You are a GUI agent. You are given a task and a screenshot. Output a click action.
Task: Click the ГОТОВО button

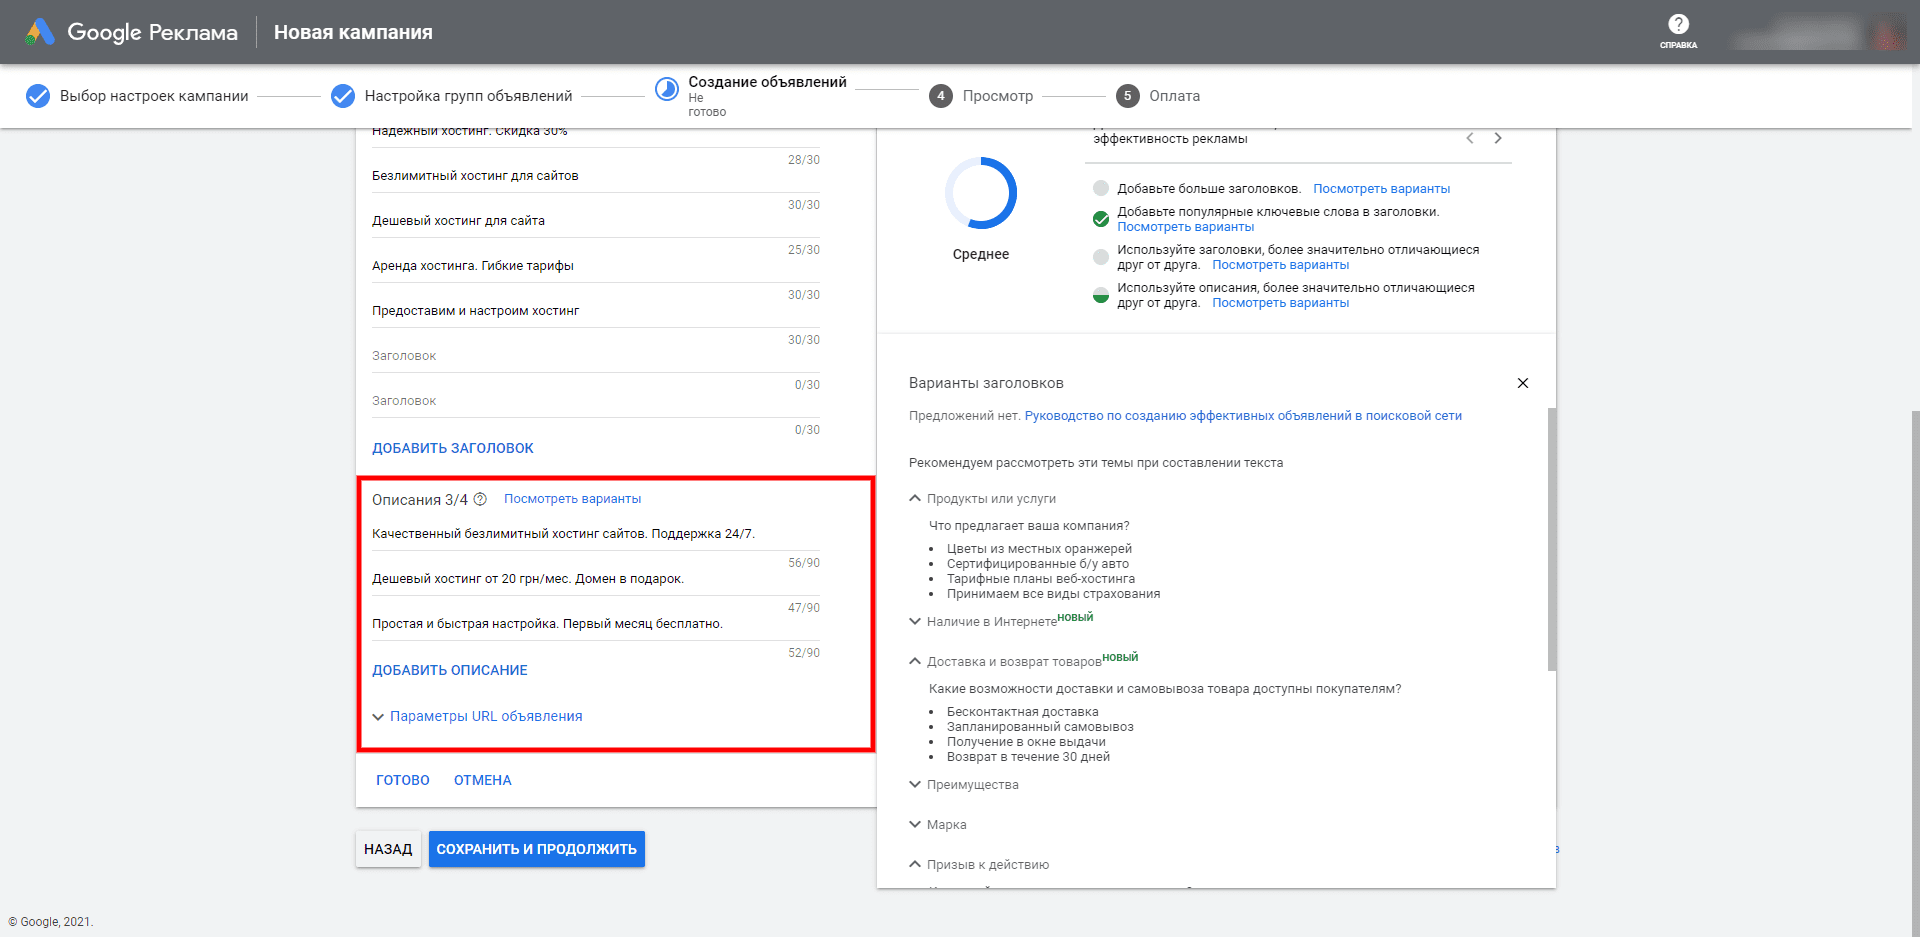tap(403, 780)
